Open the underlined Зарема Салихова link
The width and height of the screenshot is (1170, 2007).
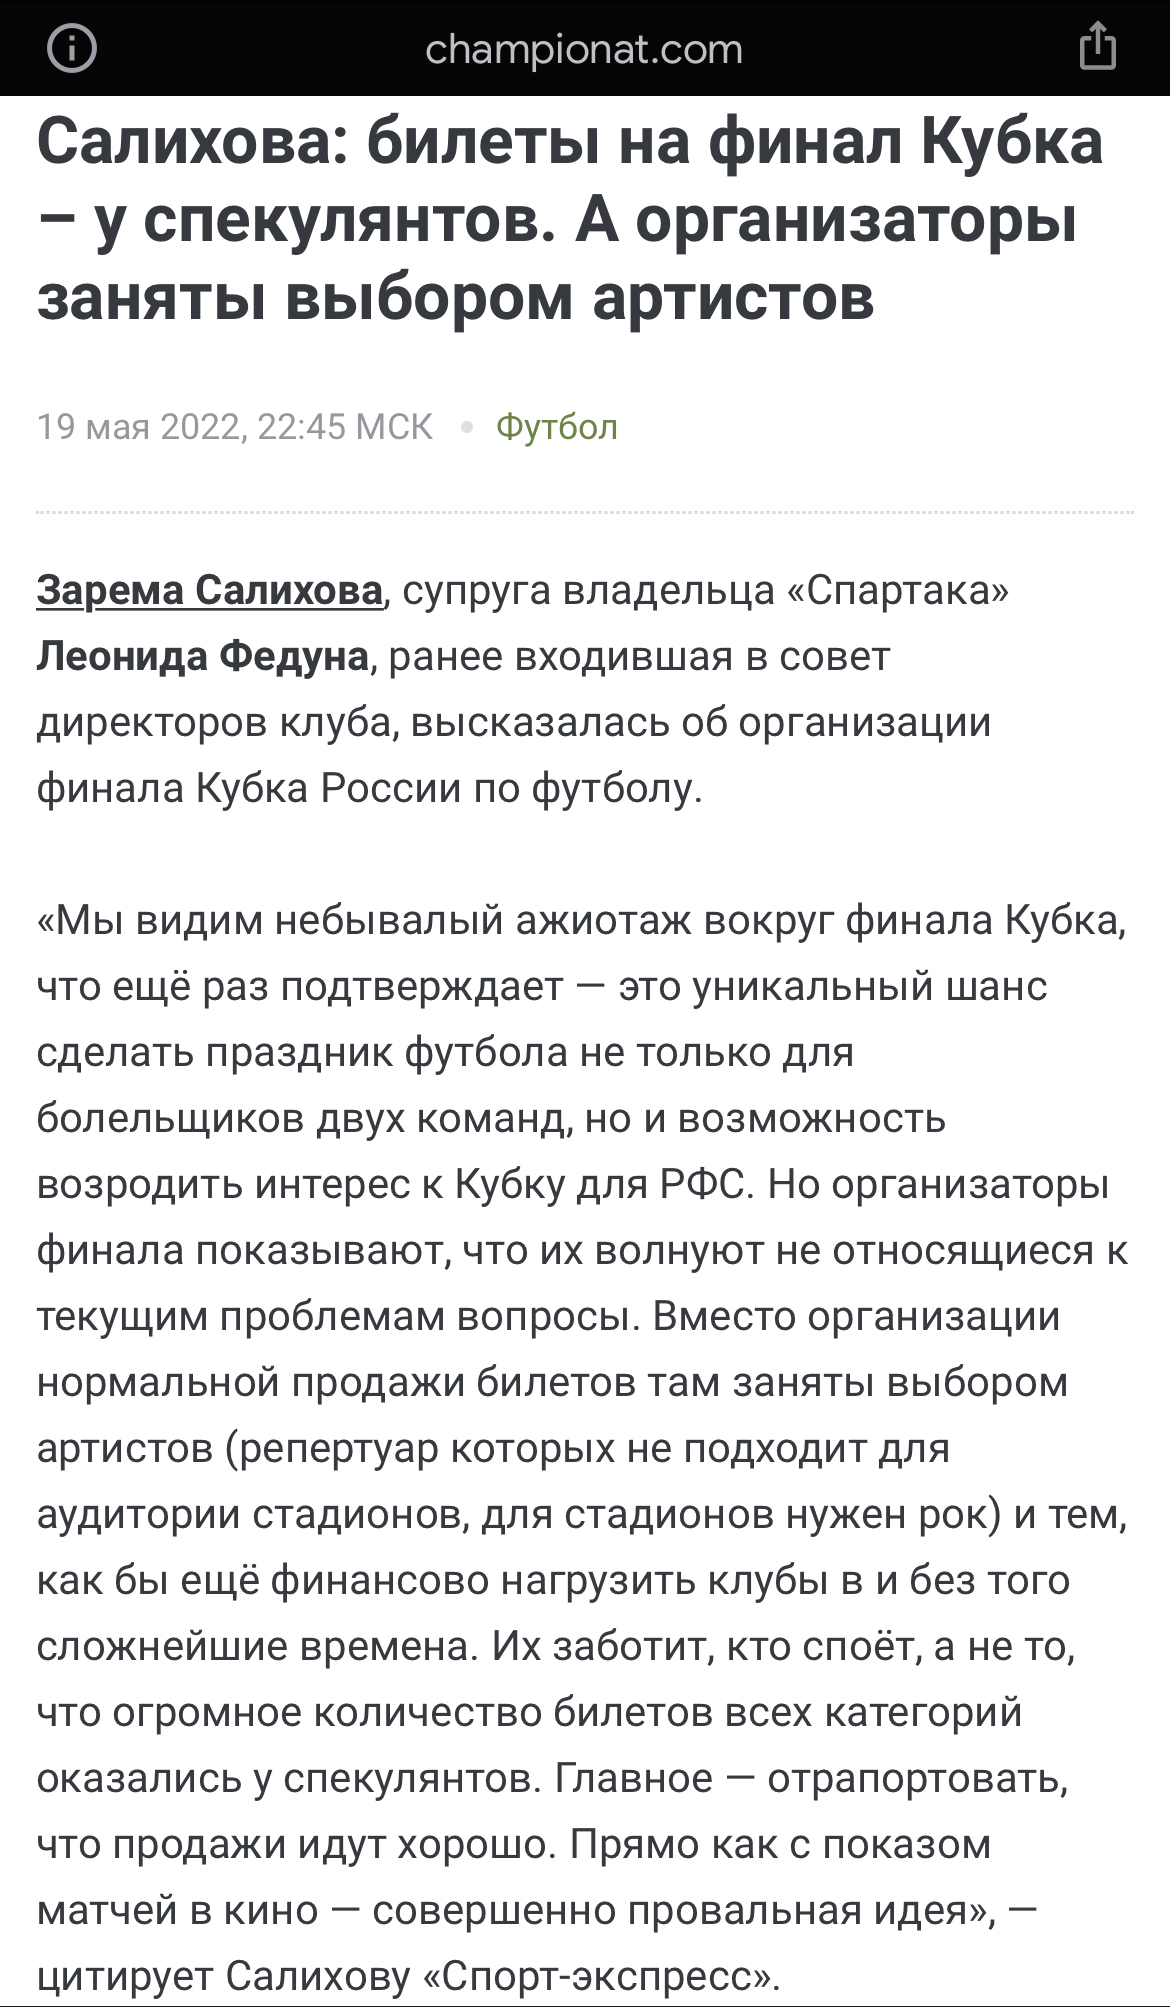point(210,590)
